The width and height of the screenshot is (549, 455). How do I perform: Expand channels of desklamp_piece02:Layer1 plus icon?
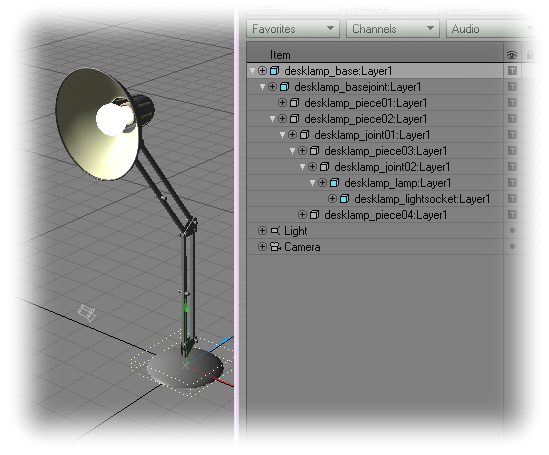(282, 119)
